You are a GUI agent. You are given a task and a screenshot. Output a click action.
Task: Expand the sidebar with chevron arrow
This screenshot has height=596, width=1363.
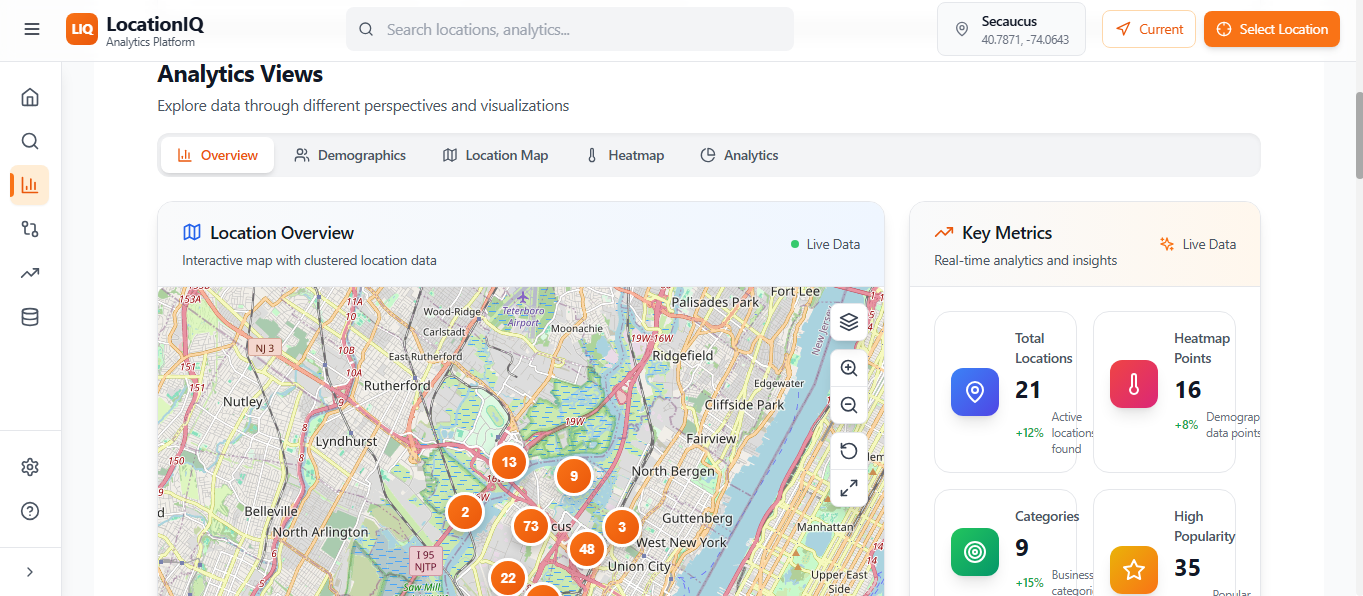30,572
